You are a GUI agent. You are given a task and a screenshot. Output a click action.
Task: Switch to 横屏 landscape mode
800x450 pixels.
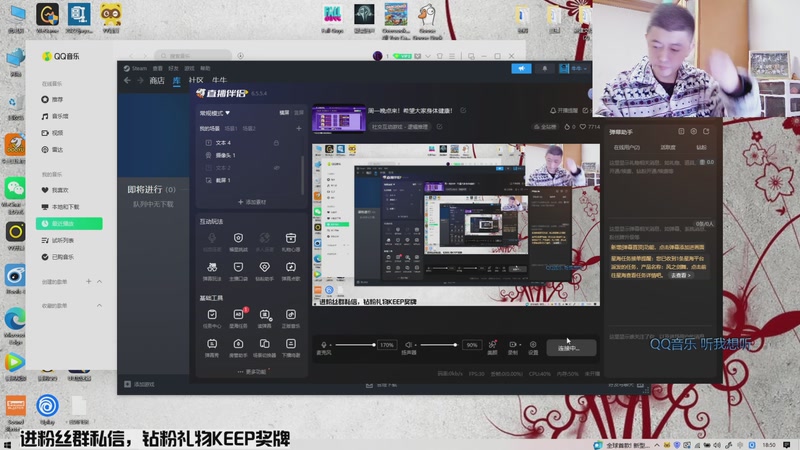284,113
